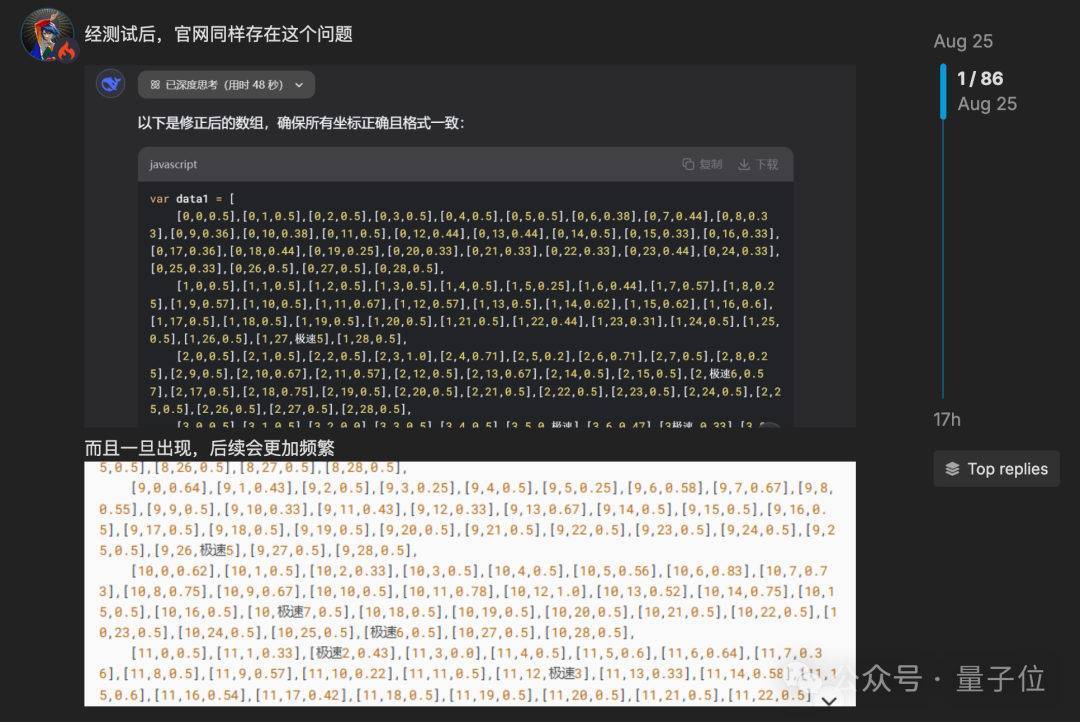Click the javascript language label
The width and height of the screenshot is (1080, 722).
pos(173,164)
